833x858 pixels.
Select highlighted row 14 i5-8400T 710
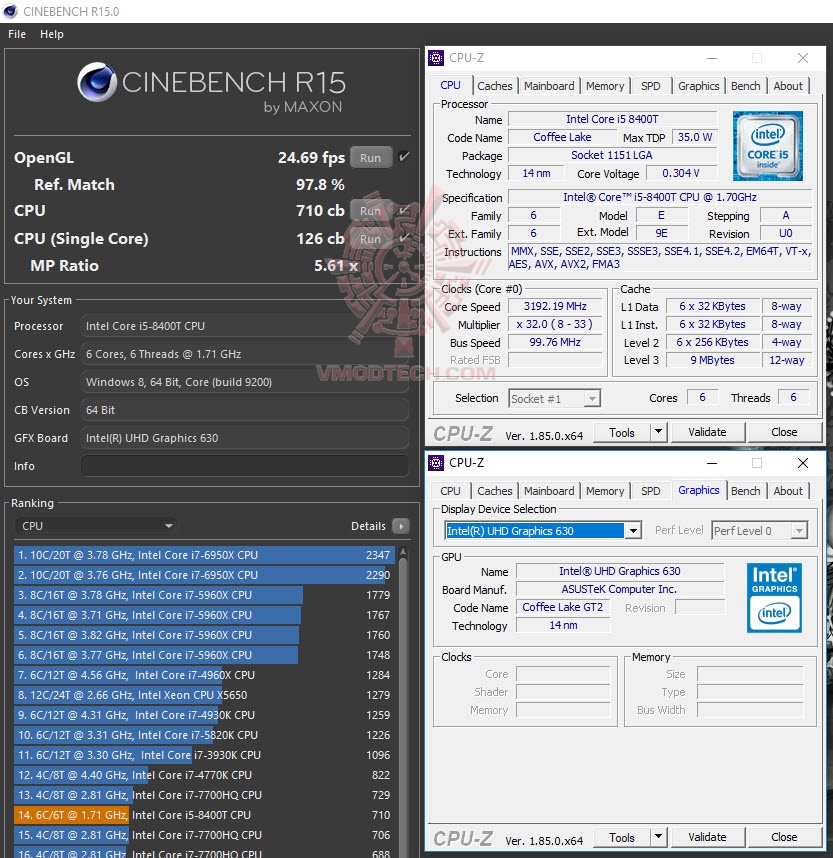[204, 815]
